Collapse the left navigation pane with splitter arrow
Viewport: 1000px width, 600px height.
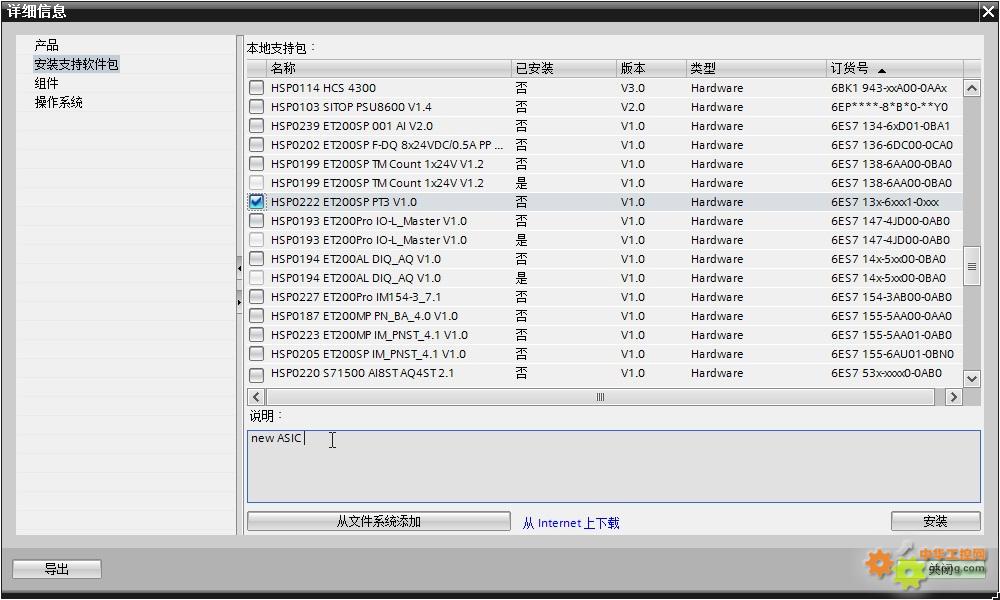(x=239, y=268)
